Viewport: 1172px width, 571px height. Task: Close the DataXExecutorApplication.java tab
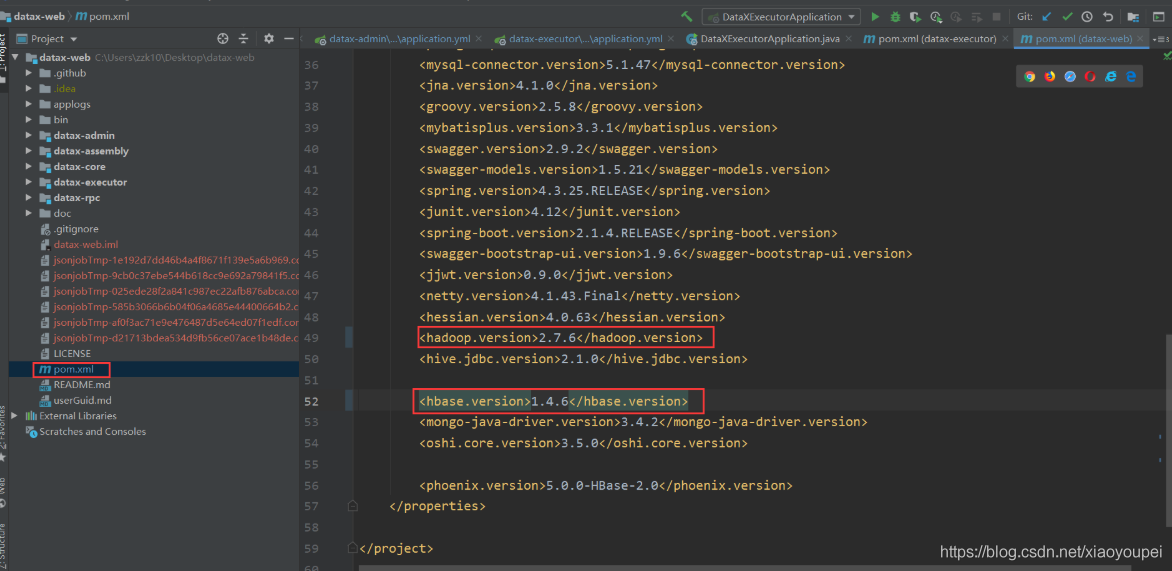click(846, 39)
